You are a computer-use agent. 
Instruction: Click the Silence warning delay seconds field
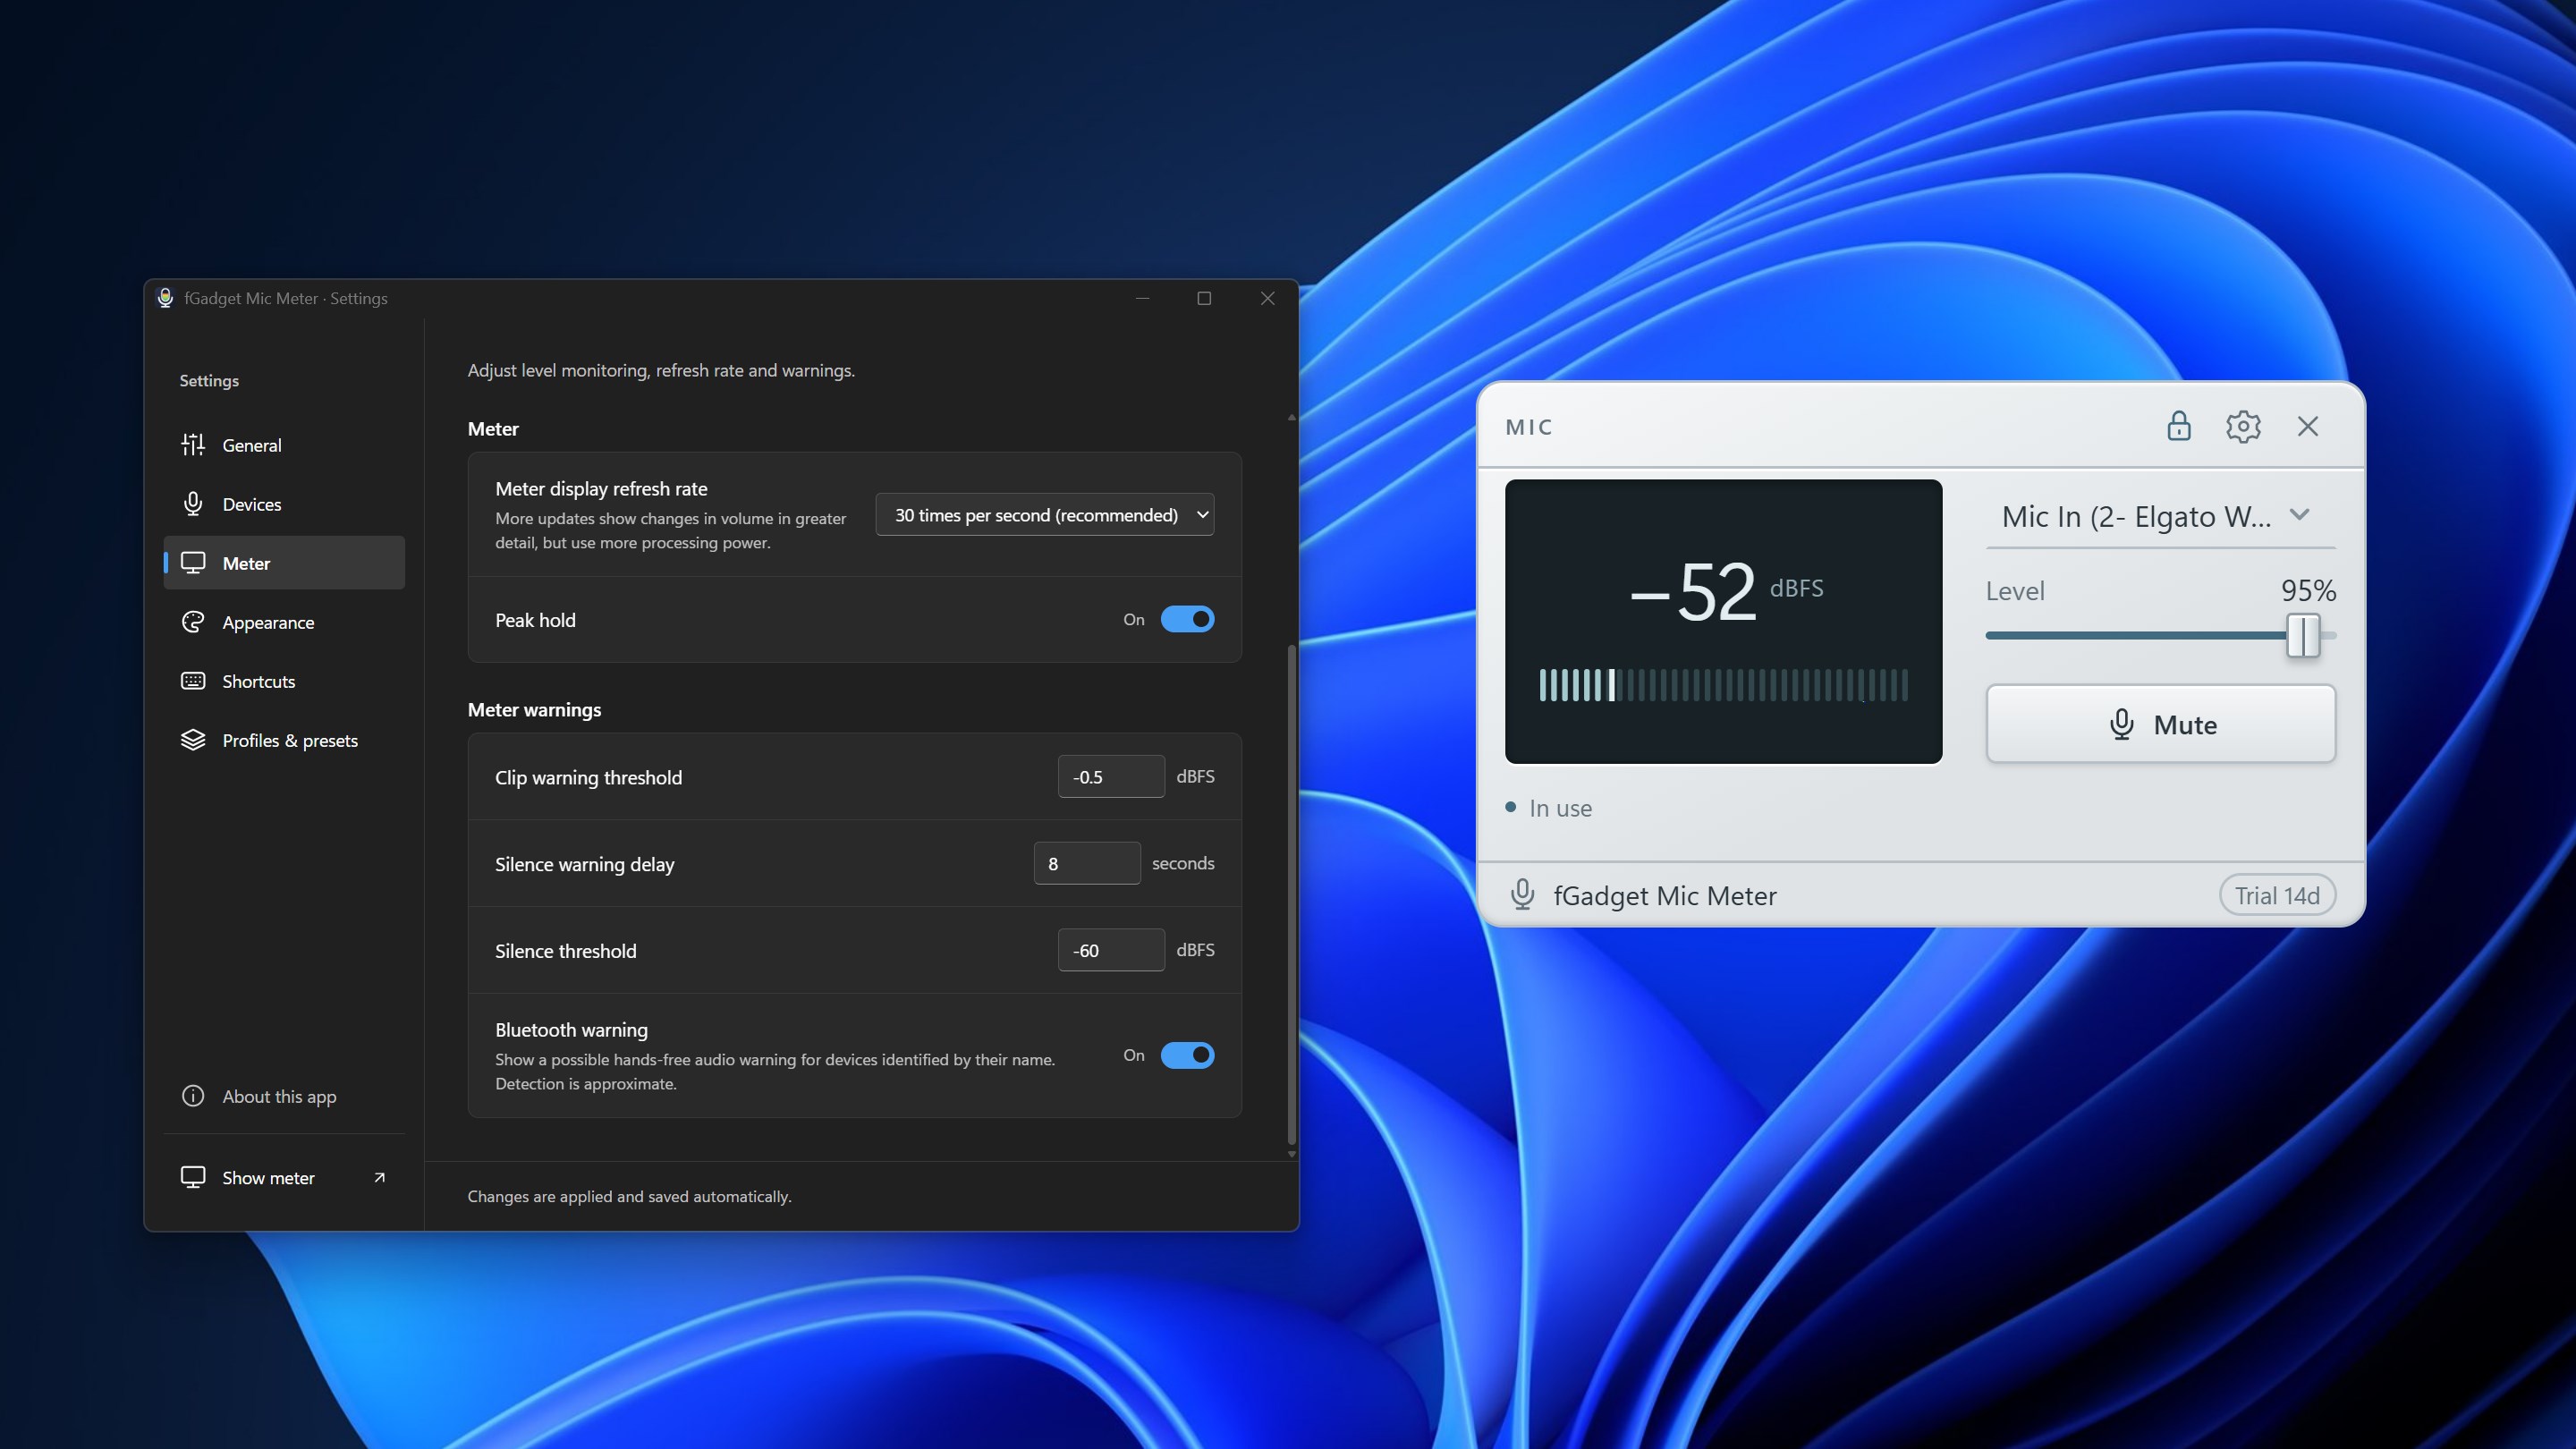click(x=1087, y=863)
